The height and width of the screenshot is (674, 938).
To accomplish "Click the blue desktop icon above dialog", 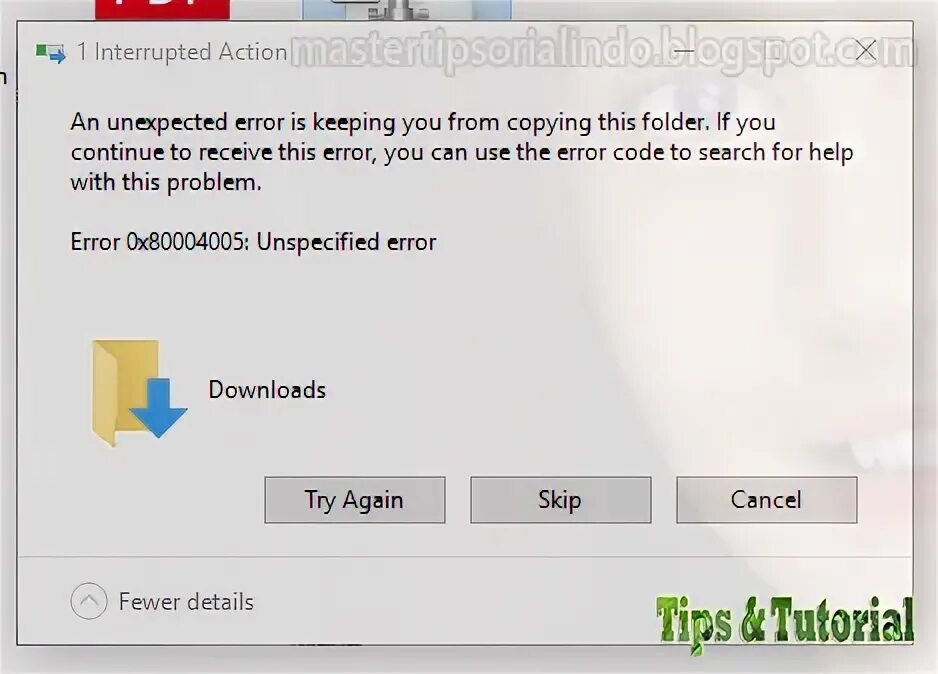I will point(407,9).
